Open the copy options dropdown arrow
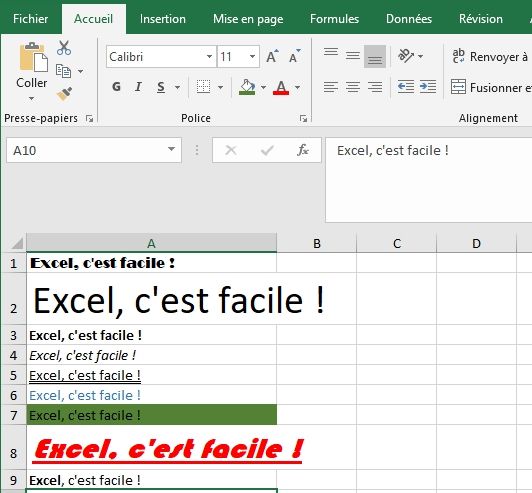 pos(80,71)
